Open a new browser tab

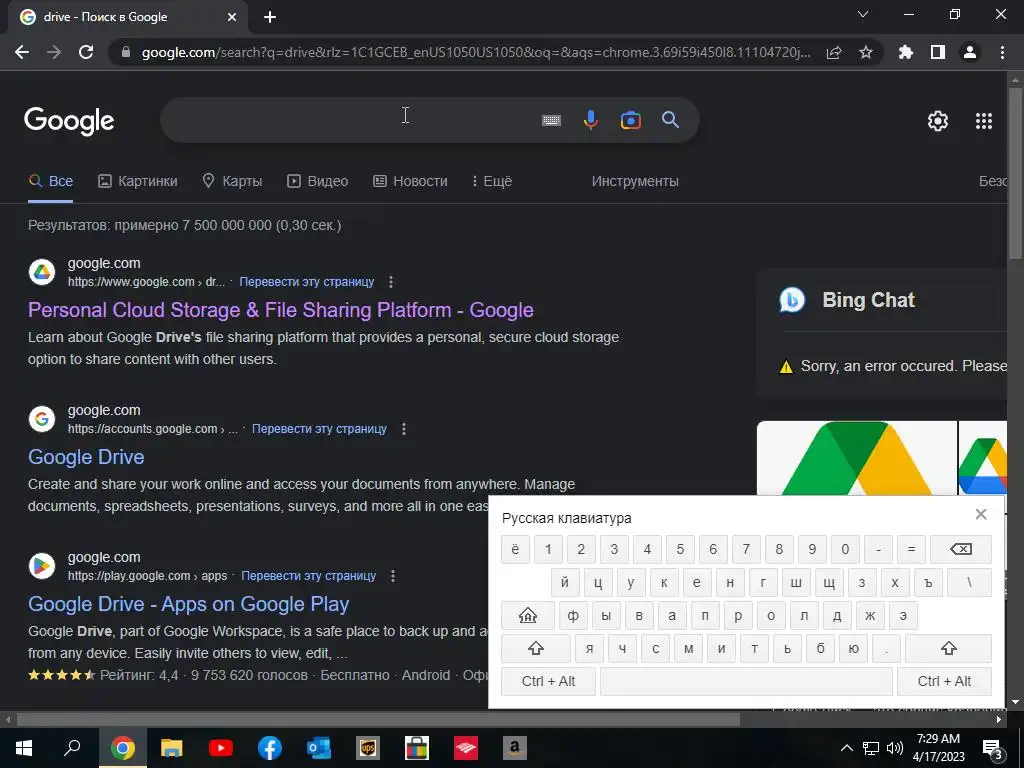pos(270,17)
